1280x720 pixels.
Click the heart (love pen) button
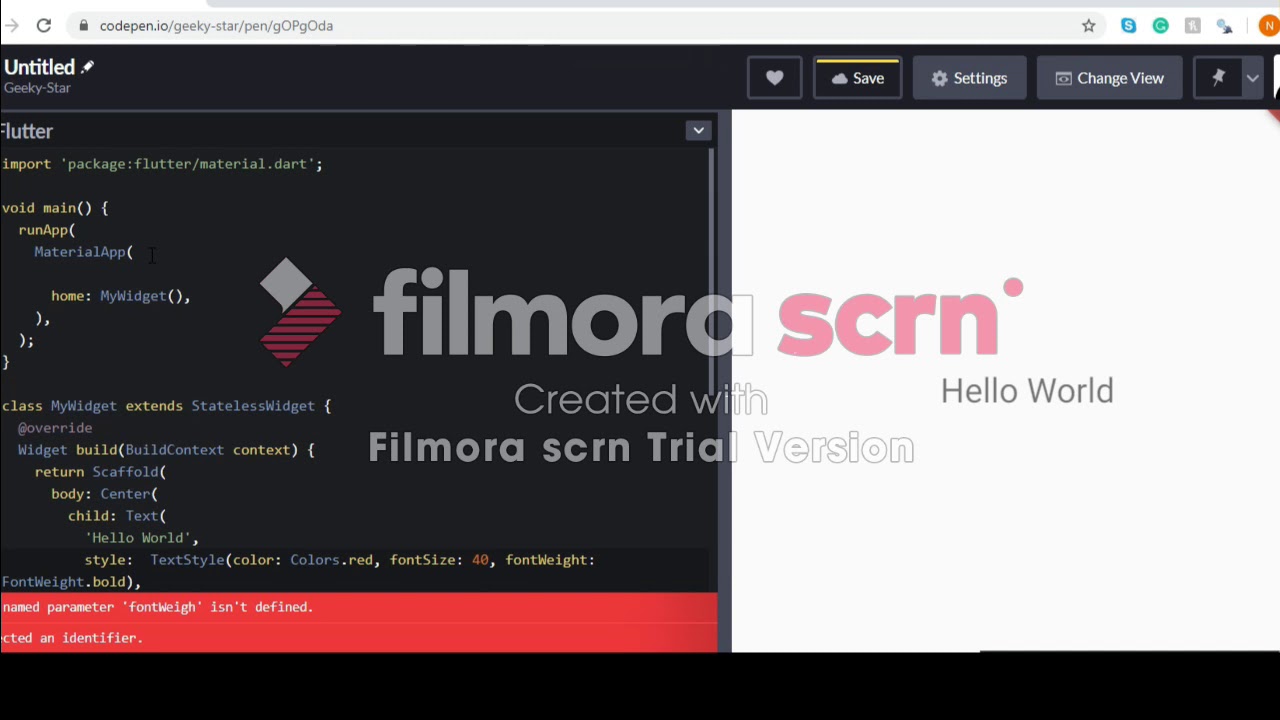[x=774, y=78]
